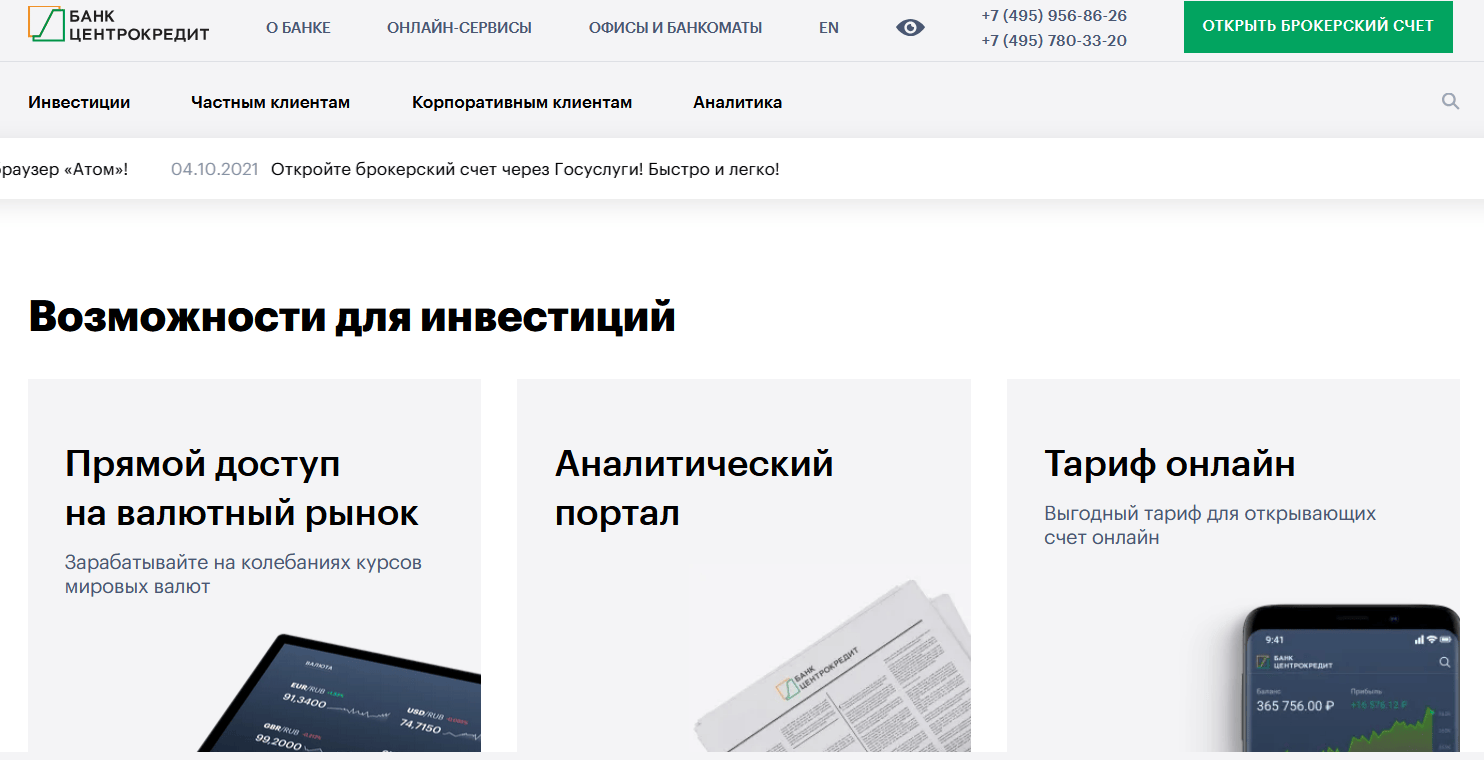Open news about brokerage account via Госуслуги
1484x760 pixels.
[x=525, y=169]
